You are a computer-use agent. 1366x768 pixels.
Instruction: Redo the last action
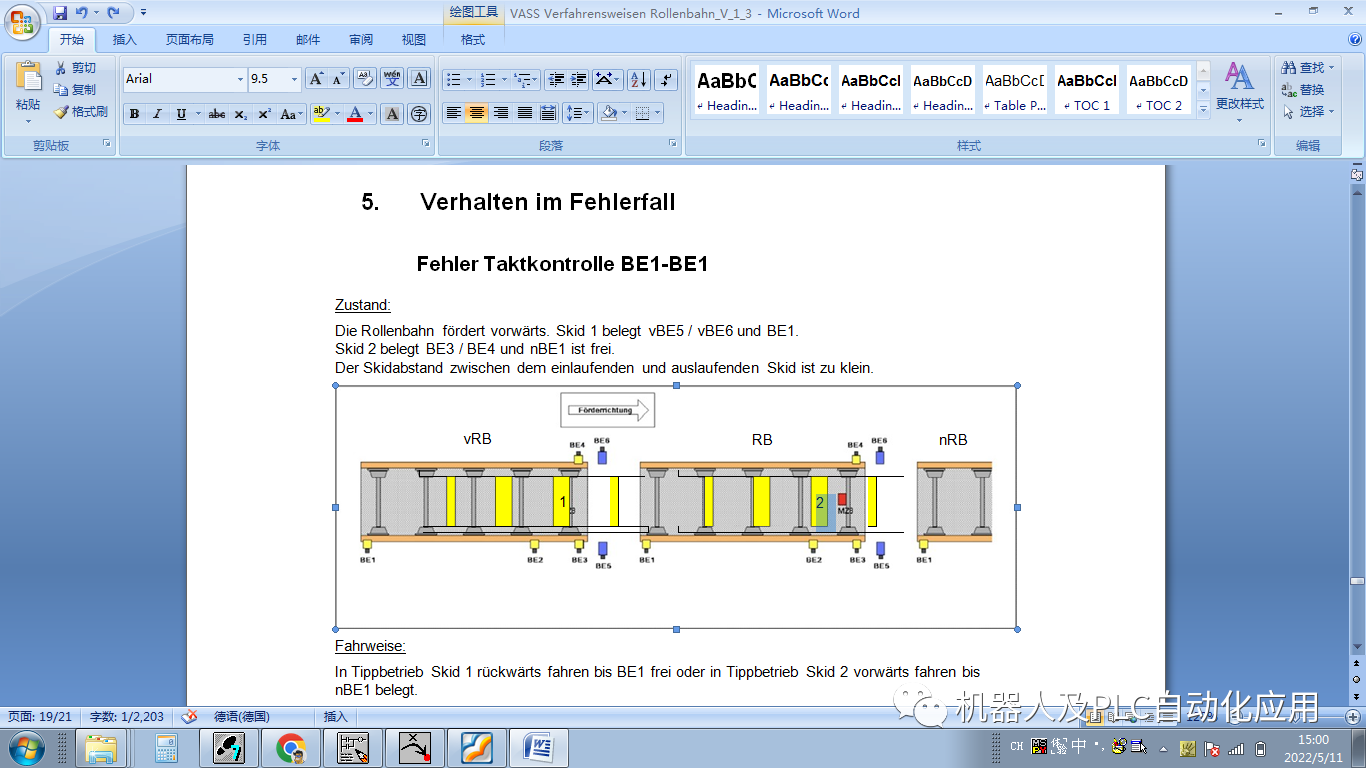[113, 13]
